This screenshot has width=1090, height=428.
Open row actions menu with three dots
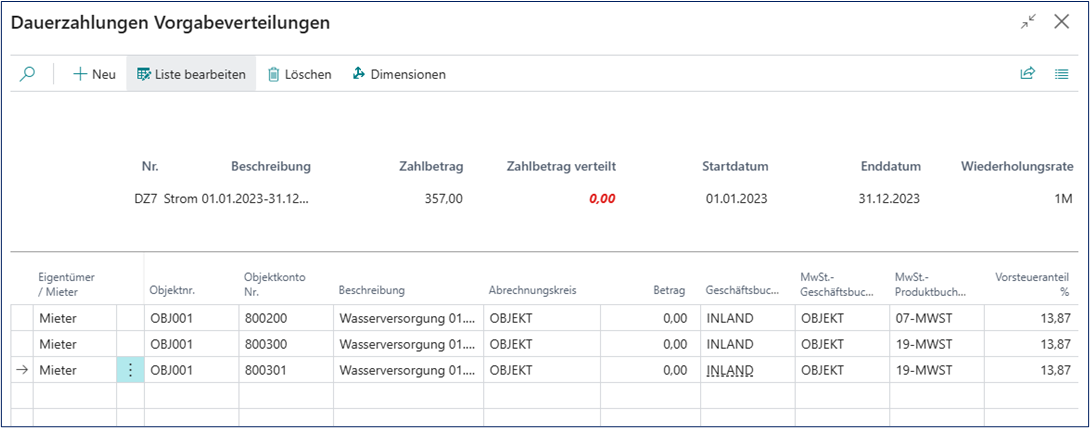[x=130, y=370]
